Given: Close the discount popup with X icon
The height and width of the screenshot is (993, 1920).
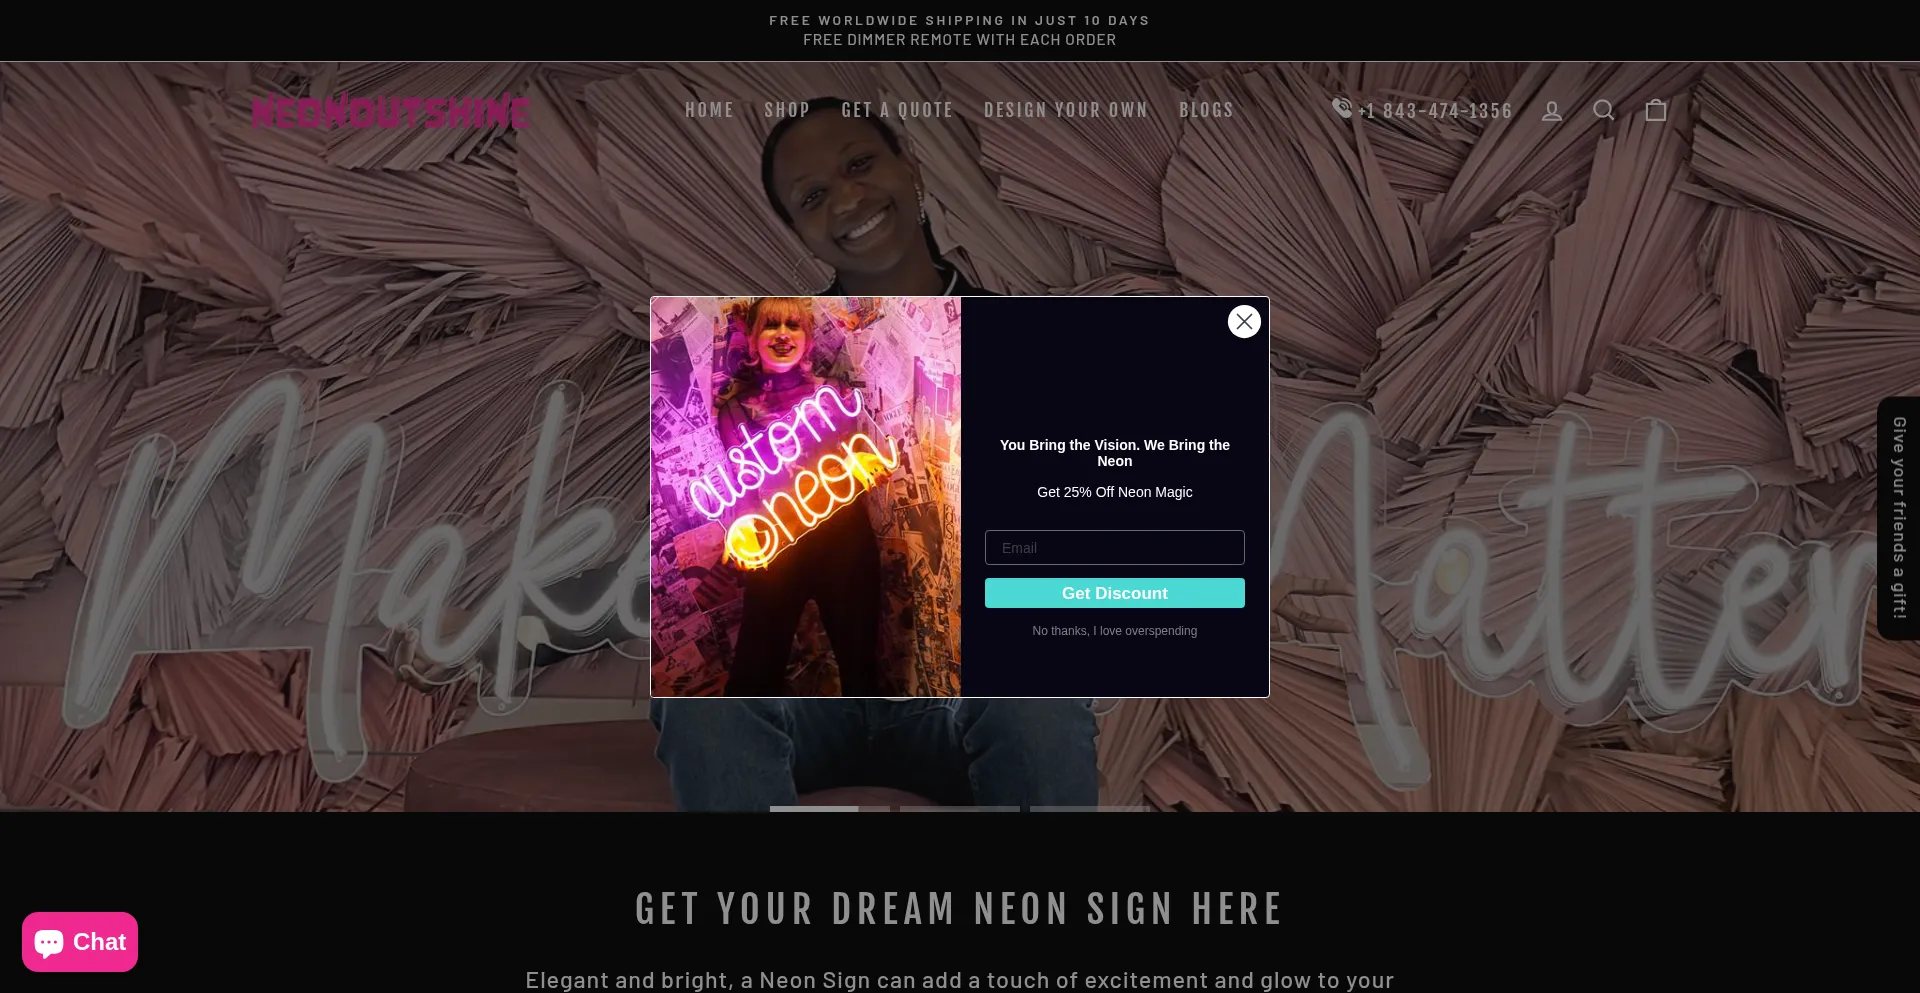Looking at the screenshot, I should [1244, 321].
